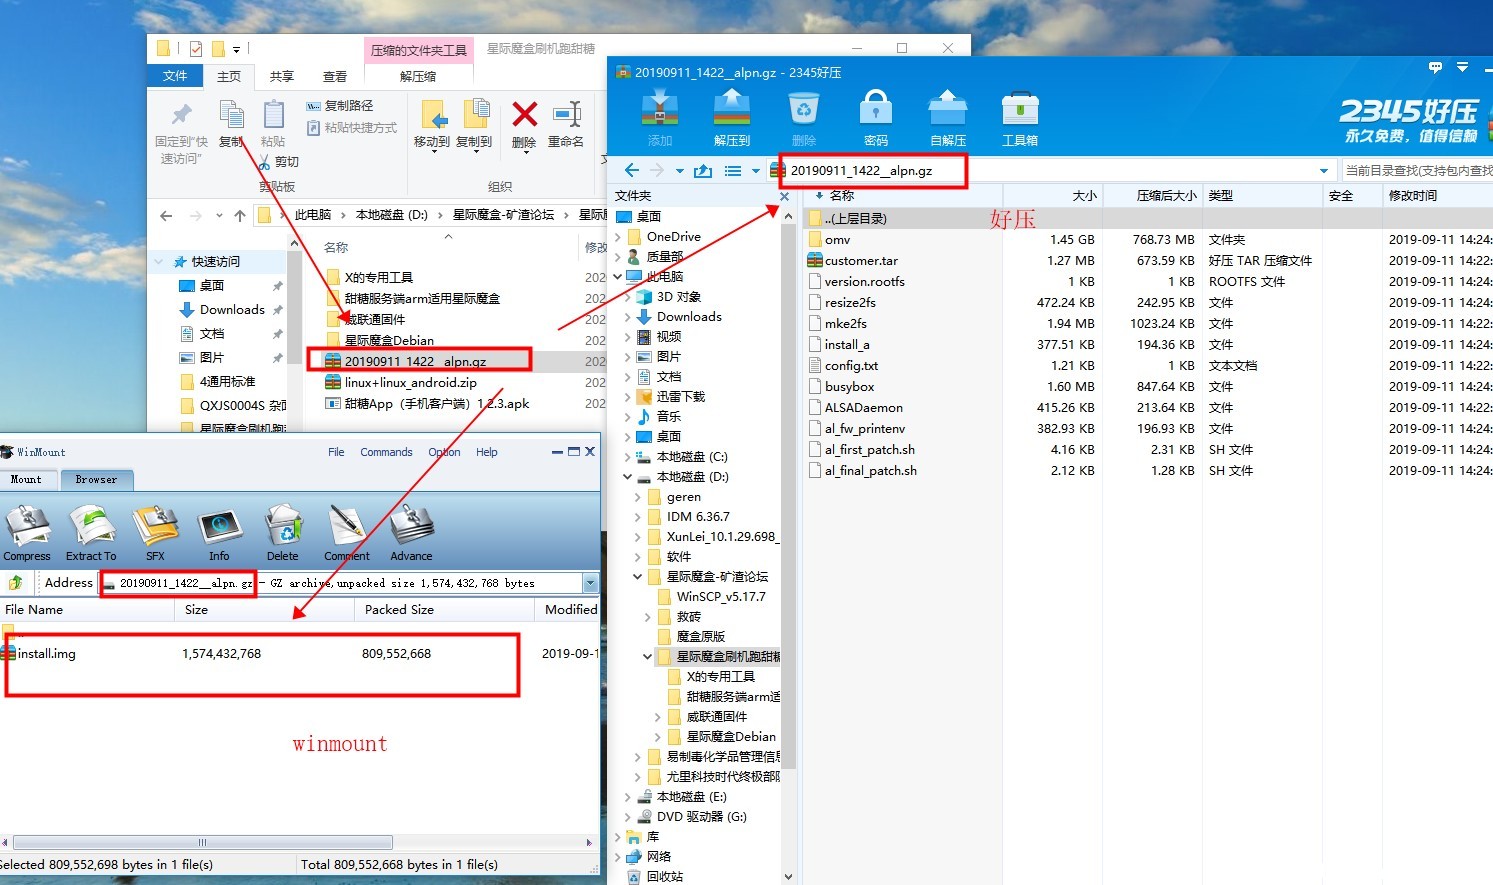Select the 解压到 (Extract) icon in HaoZip
Viewport: 1493px width, 885px height.
(731, 112)
